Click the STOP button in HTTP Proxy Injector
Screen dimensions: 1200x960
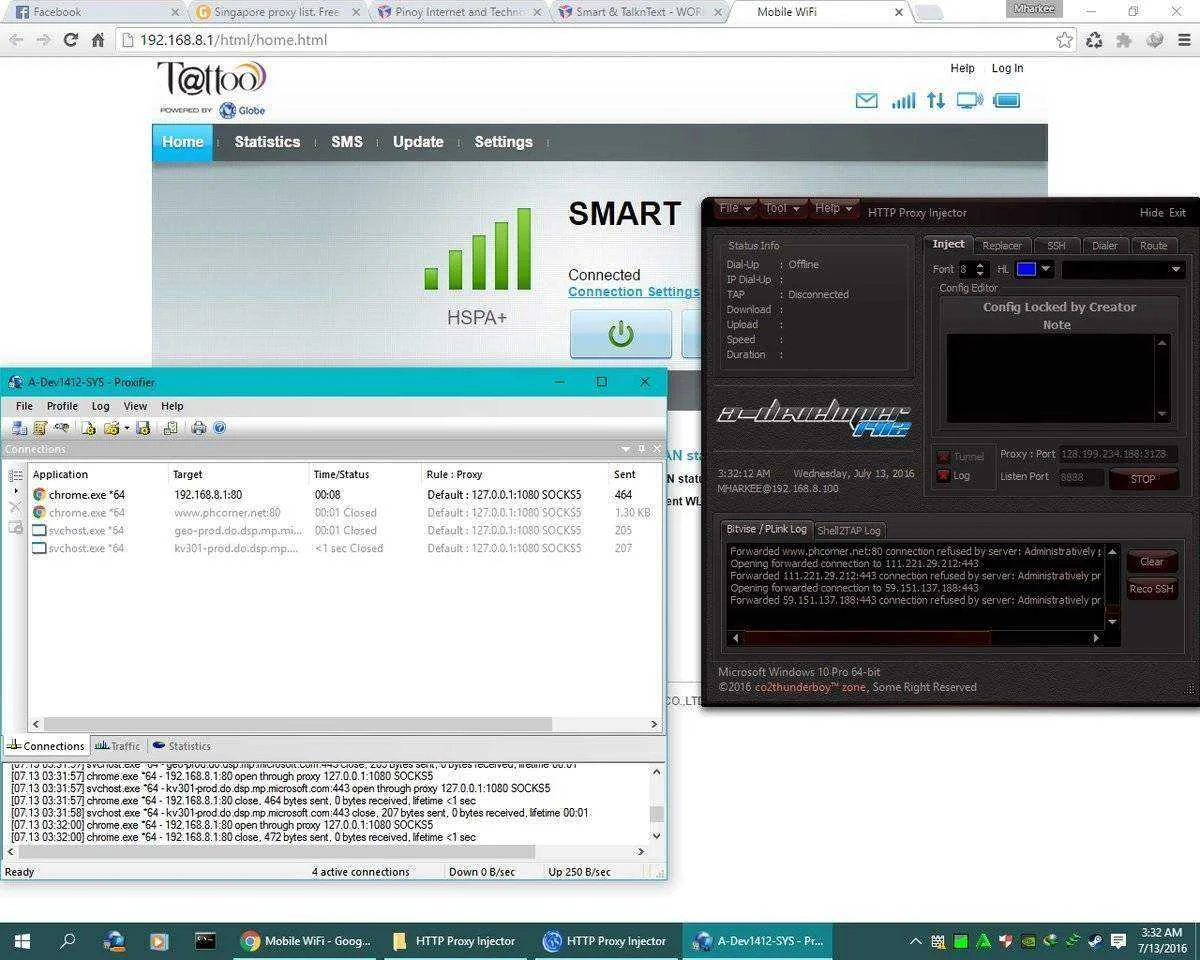click(x=1142, y=479)
